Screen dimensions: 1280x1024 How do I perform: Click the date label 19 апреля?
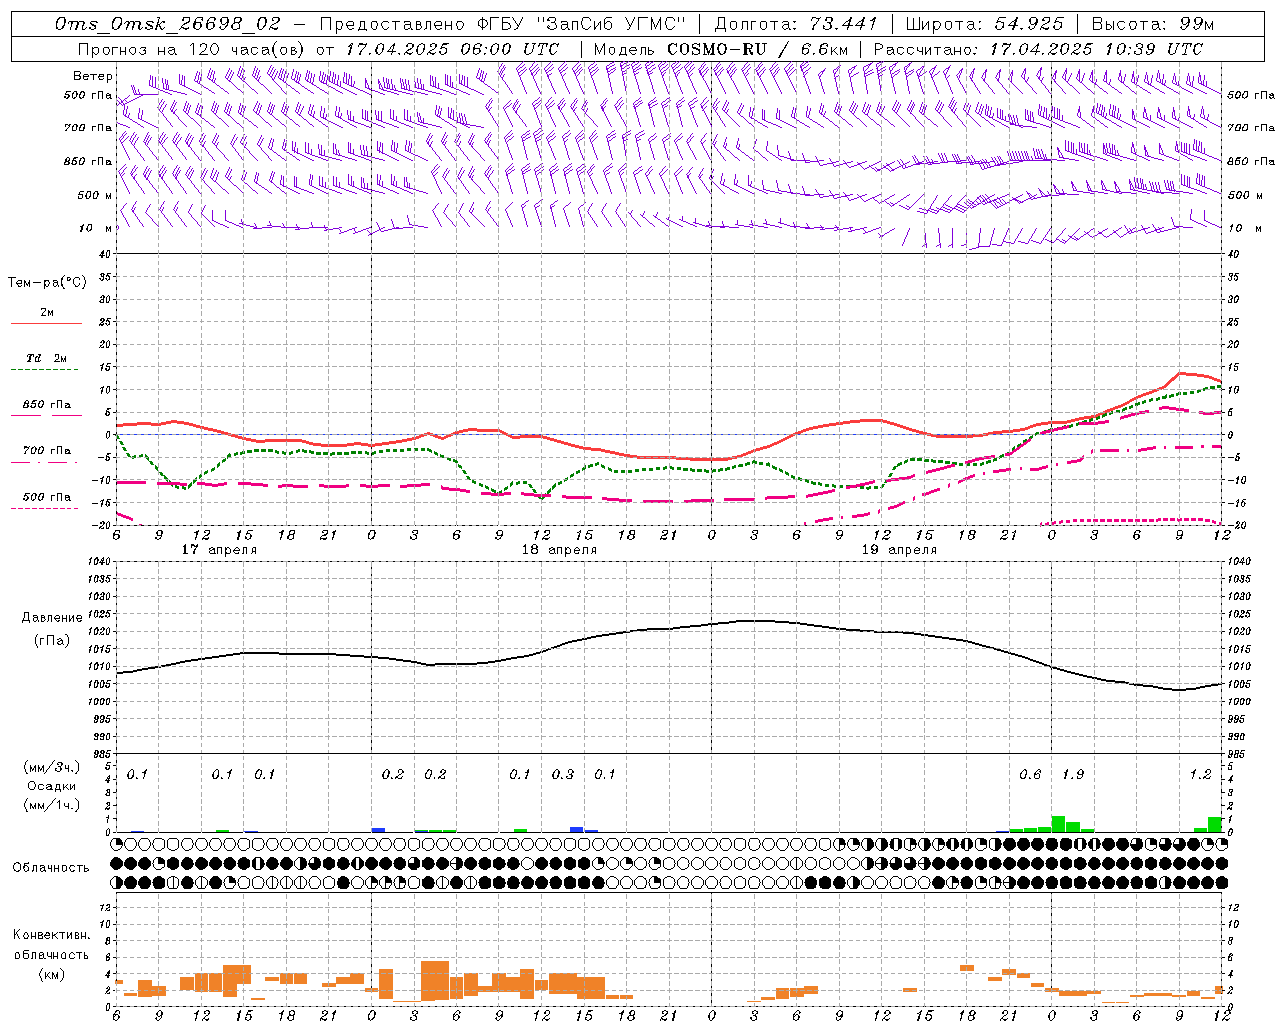[899, 550]
